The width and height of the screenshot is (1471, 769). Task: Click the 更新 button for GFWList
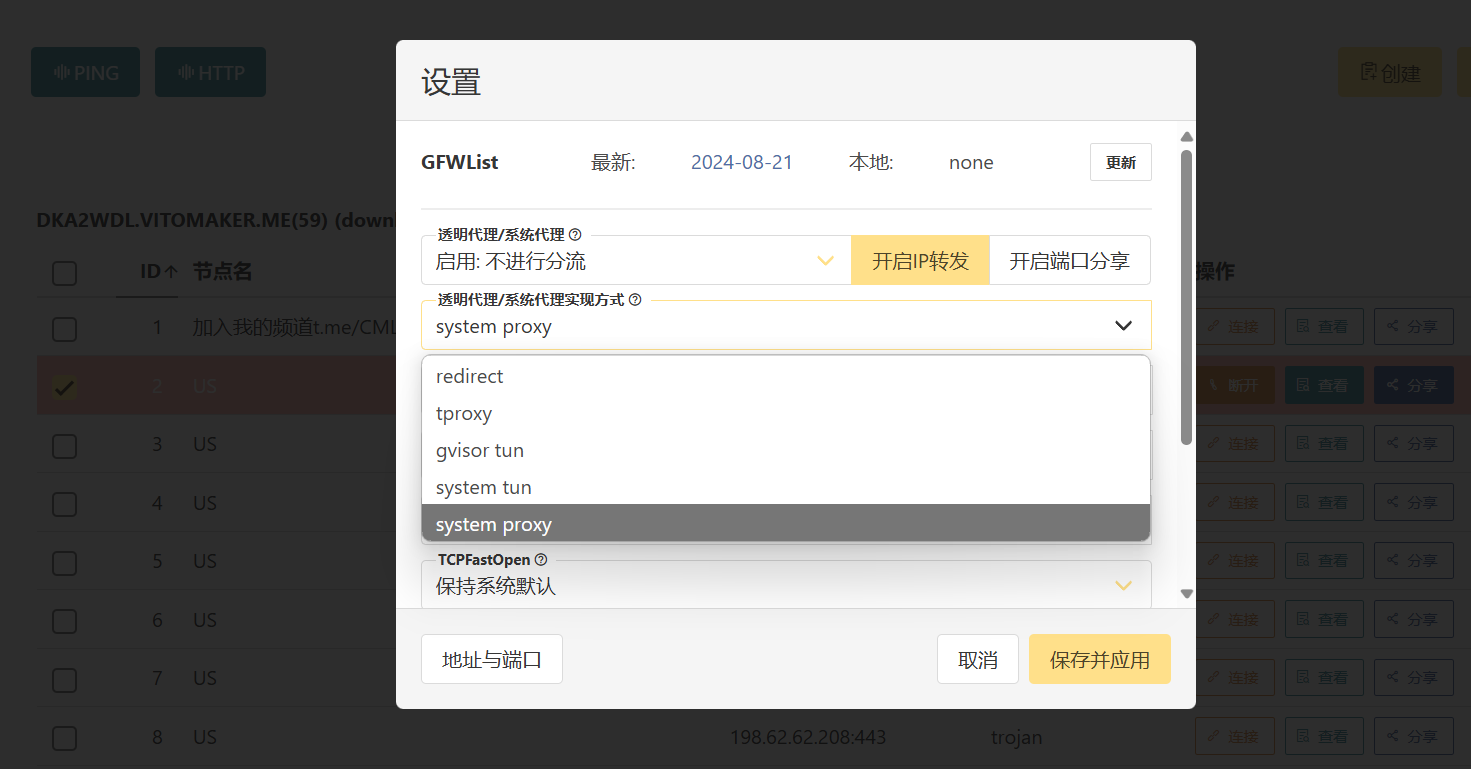coord(1120,162)
